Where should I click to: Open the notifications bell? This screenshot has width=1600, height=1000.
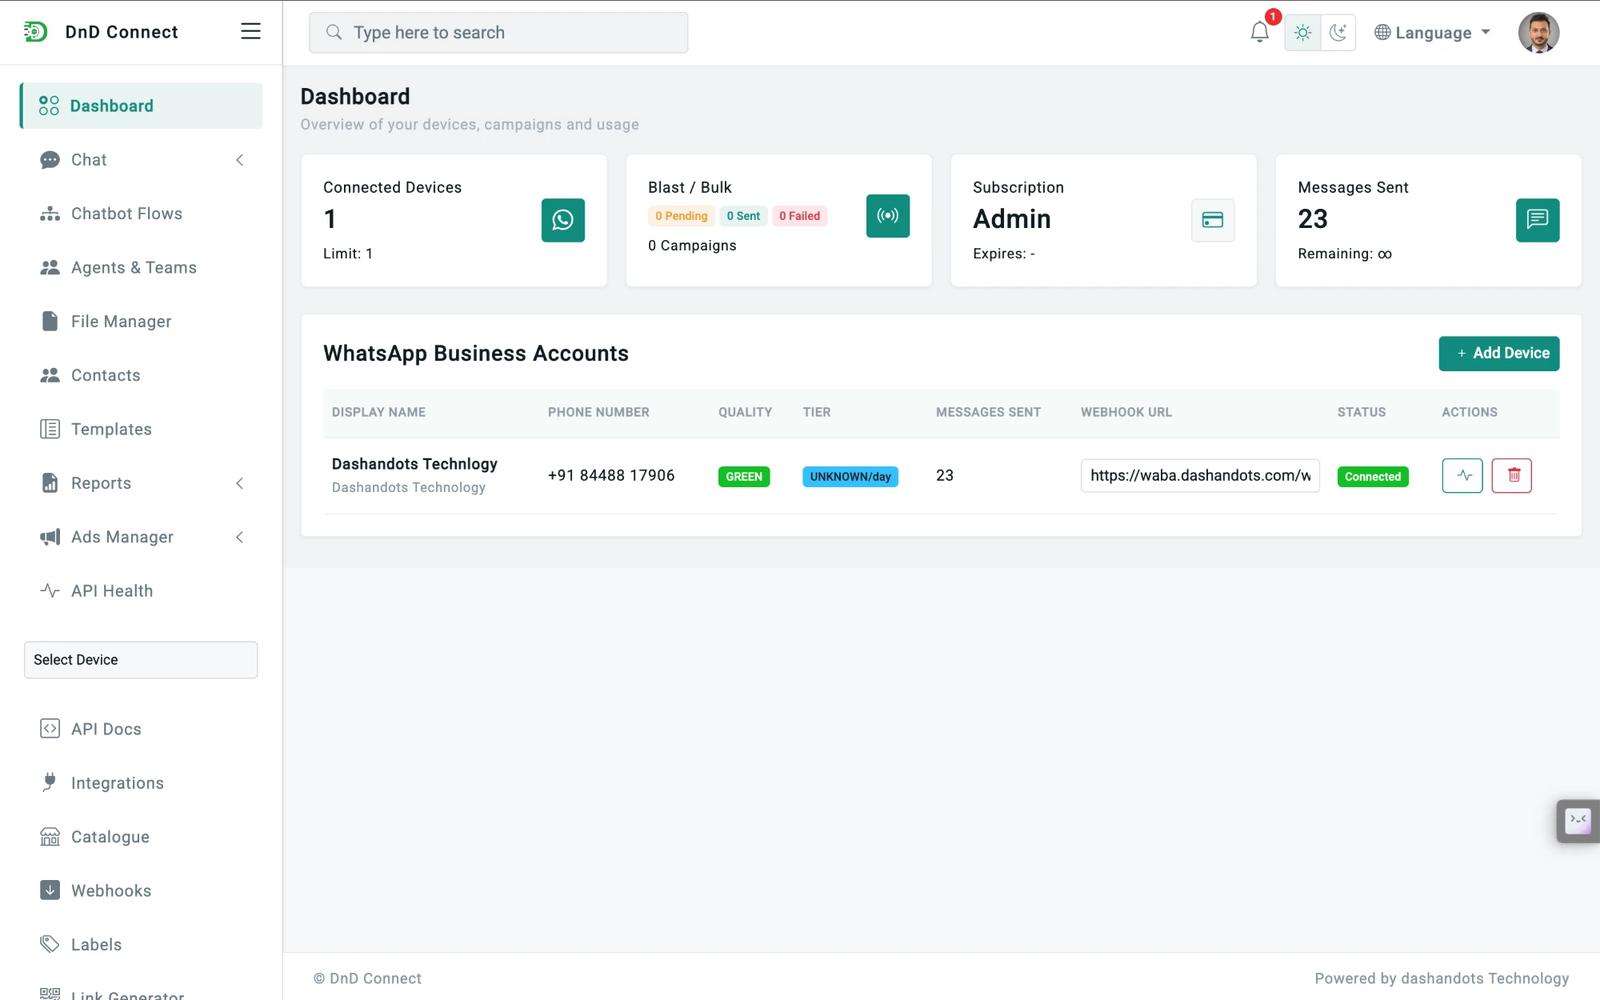pos(1259,32)
